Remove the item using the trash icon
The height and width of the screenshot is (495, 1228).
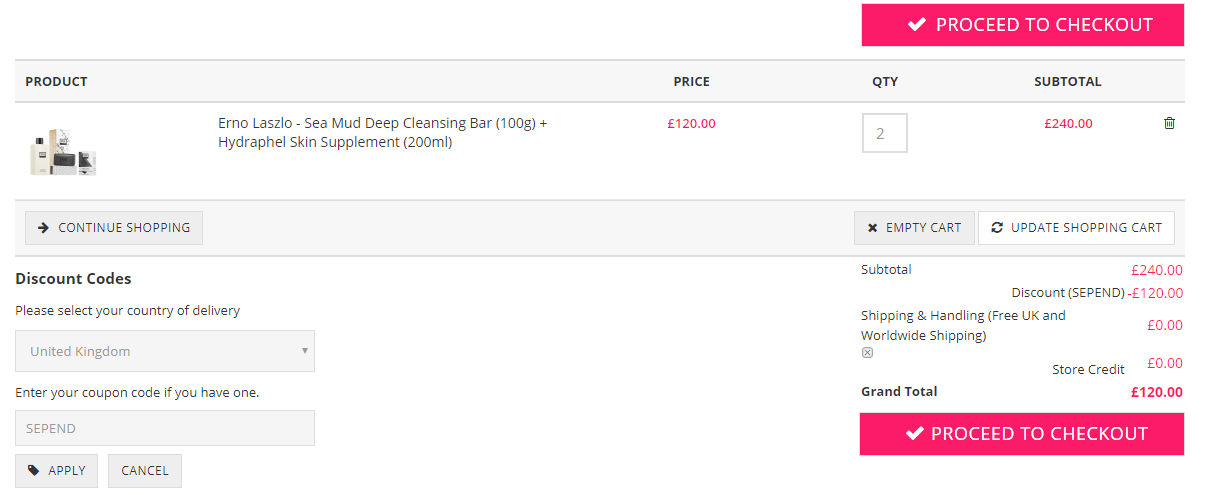1170,123
